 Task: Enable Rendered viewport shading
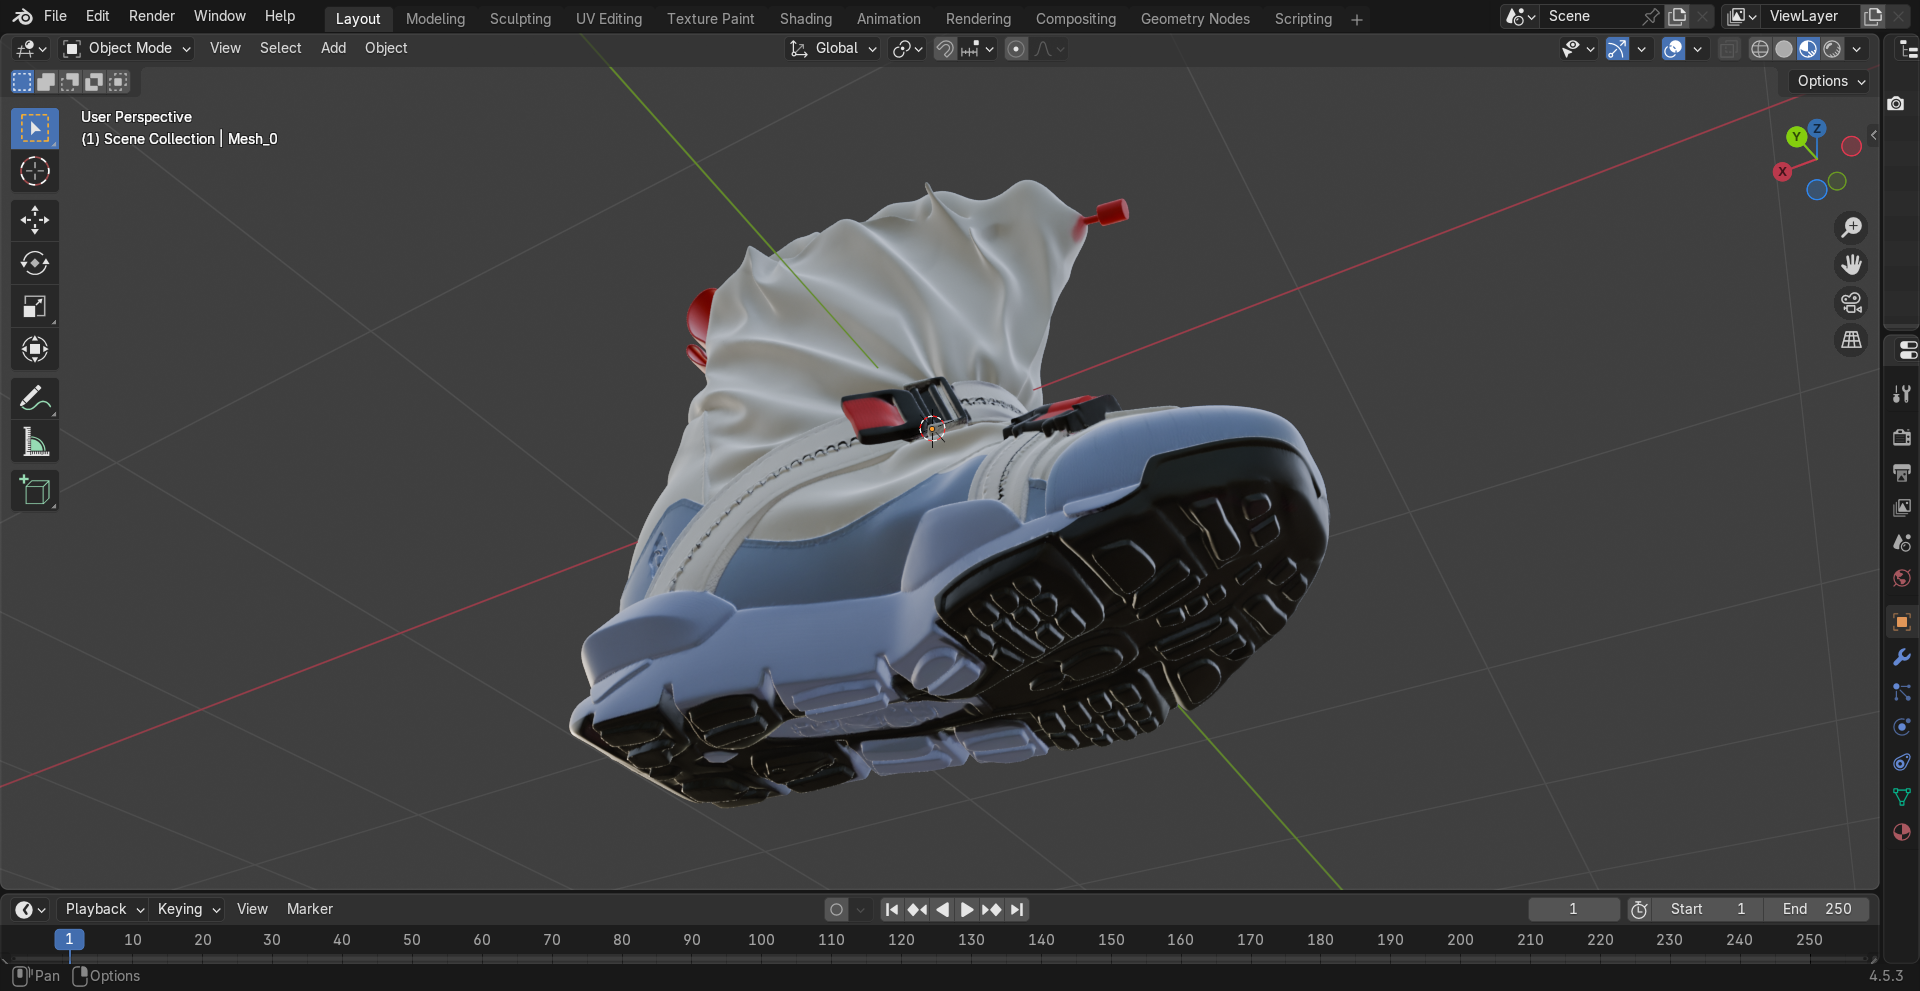[1832, 48]
